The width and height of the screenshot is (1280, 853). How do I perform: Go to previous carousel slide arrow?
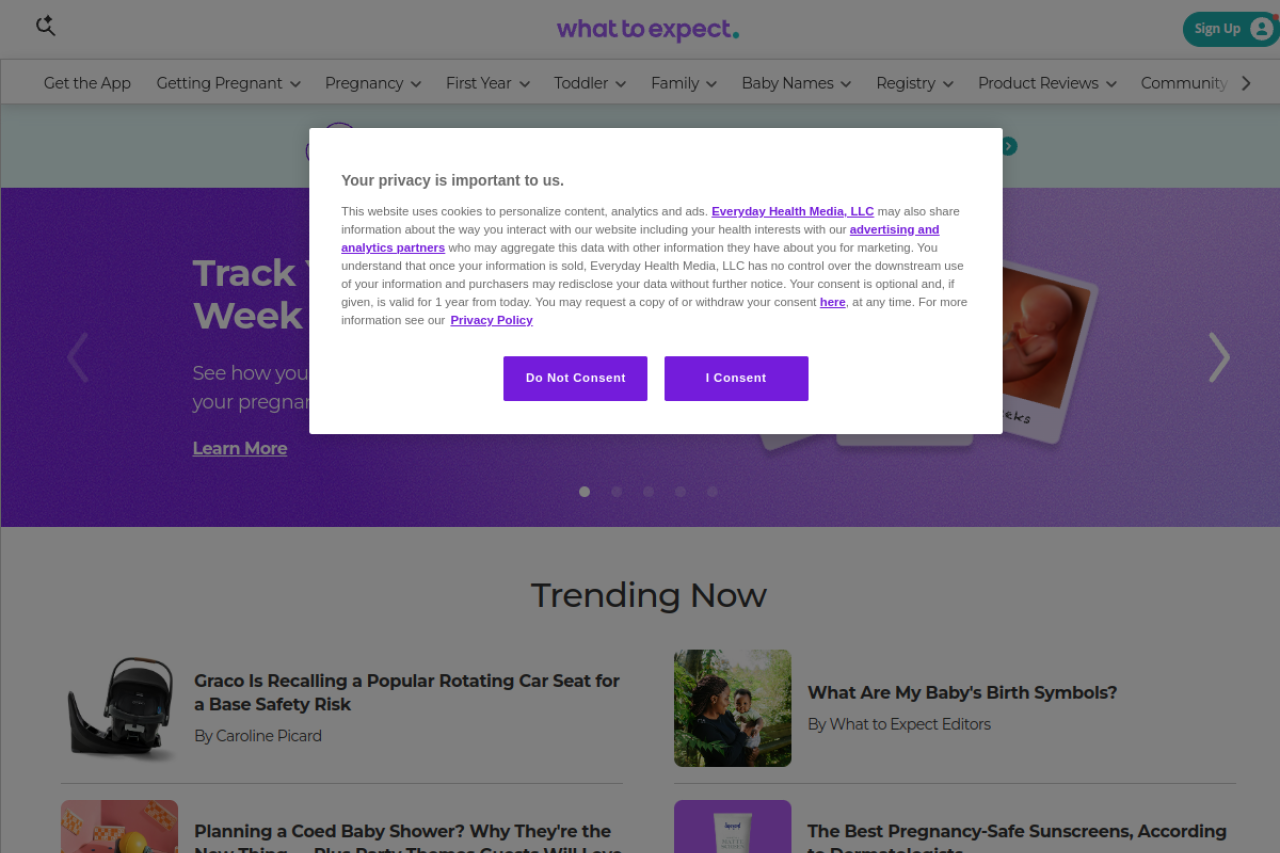[78, 357]
